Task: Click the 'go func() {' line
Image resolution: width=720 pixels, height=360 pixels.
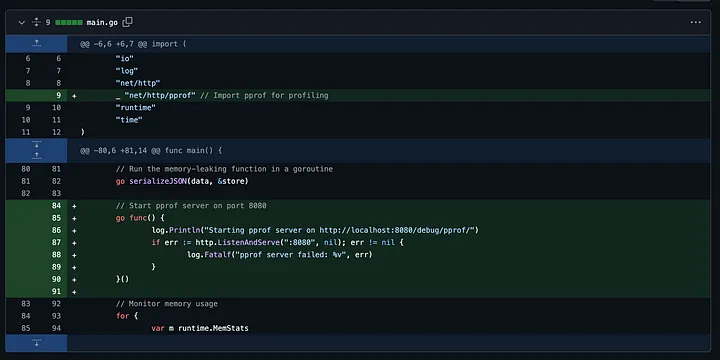Action: tap(140, 218)
